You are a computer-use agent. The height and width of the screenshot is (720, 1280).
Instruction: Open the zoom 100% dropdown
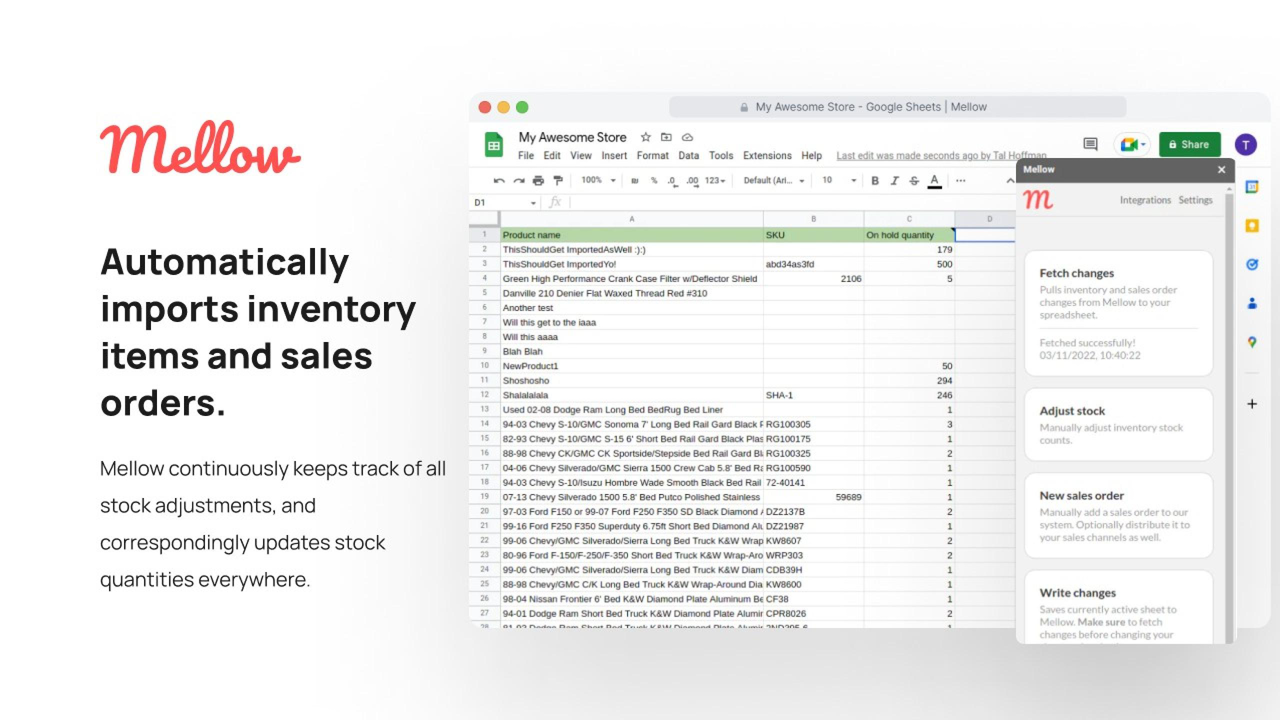point(599,181)
